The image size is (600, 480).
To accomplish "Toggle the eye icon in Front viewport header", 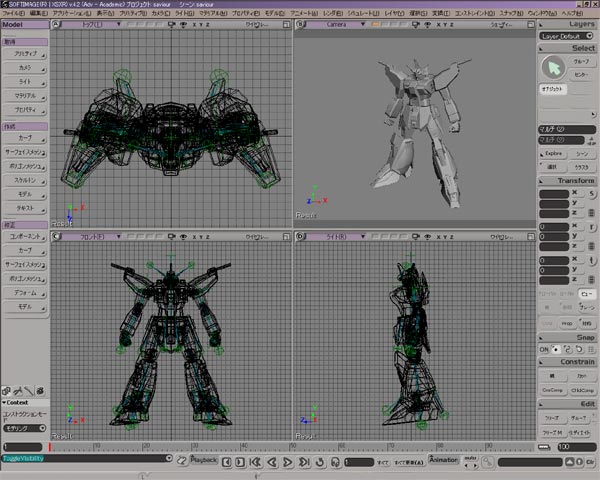I will pos(184,237).
